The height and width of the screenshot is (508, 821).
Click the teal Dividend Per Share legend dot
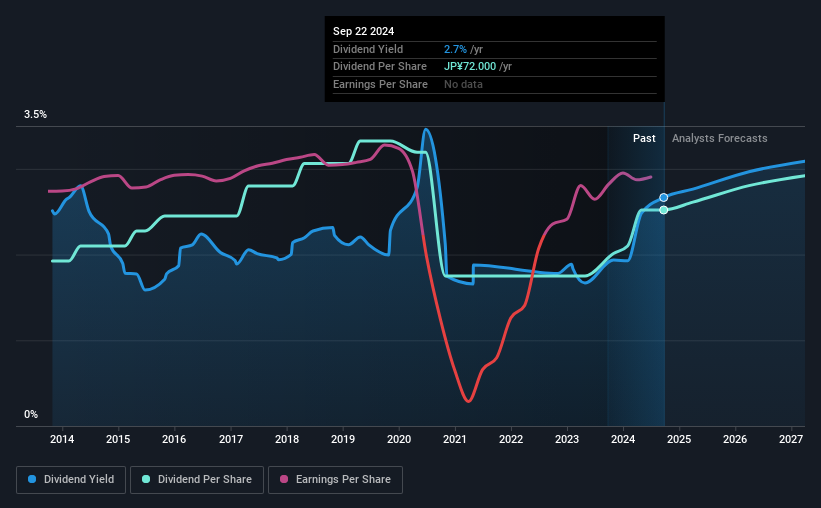[146, 479]
